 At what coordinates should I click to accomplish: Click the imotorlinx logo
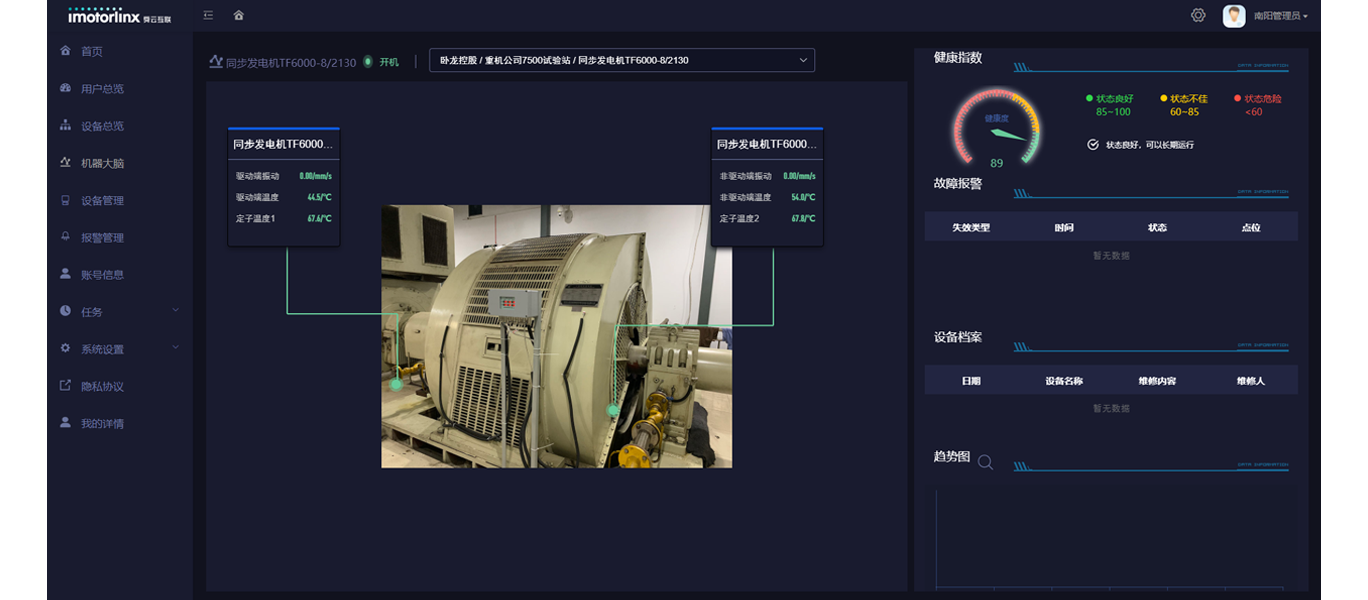pyautogui.click(x=119, y=16)
